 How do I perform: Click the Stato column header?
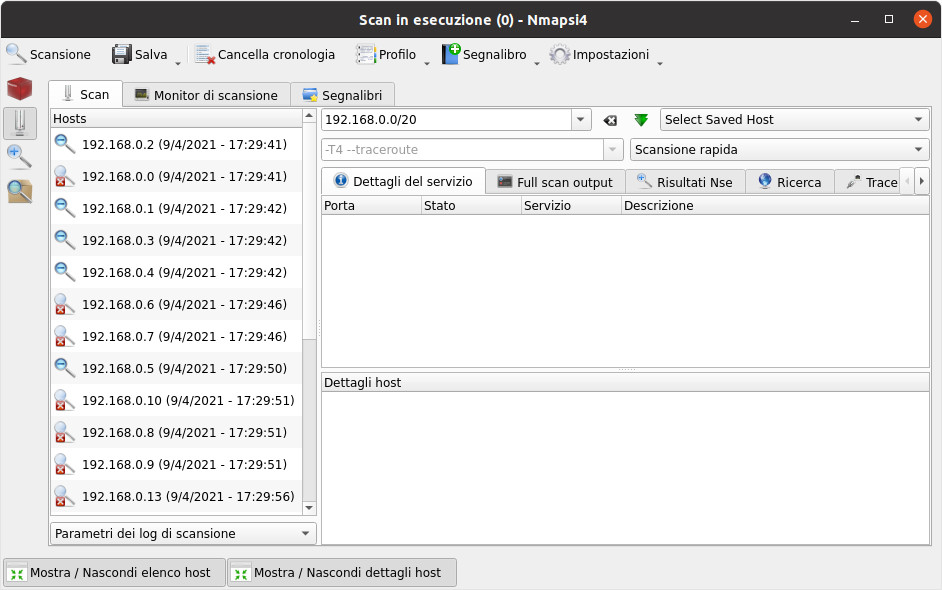pyautogui.click(x=472, y=205)
